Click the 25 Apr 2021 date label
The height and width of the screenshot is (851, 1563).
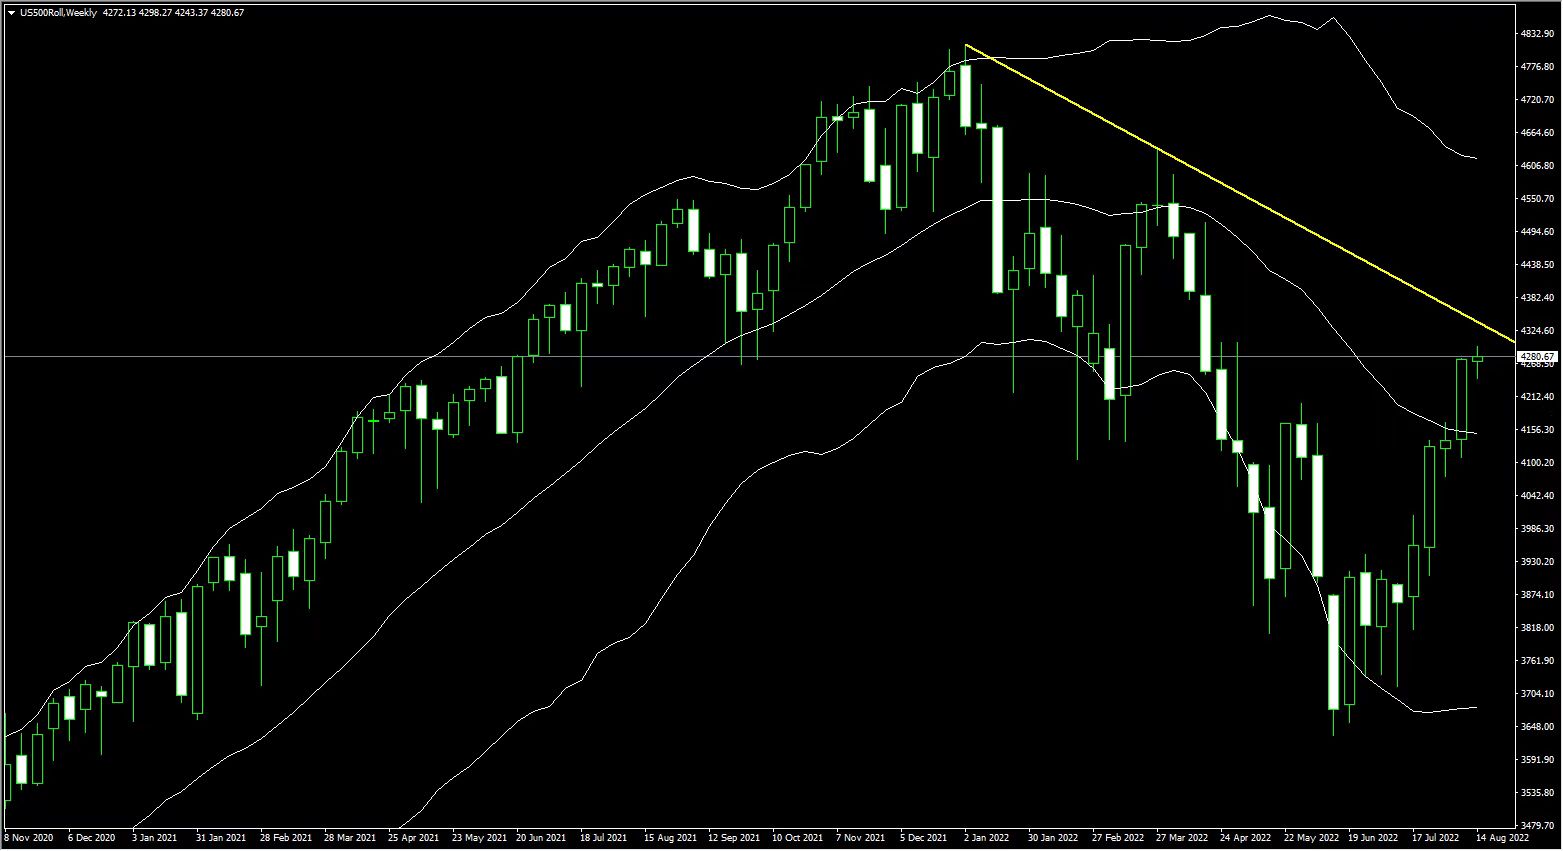click(413, 838)
